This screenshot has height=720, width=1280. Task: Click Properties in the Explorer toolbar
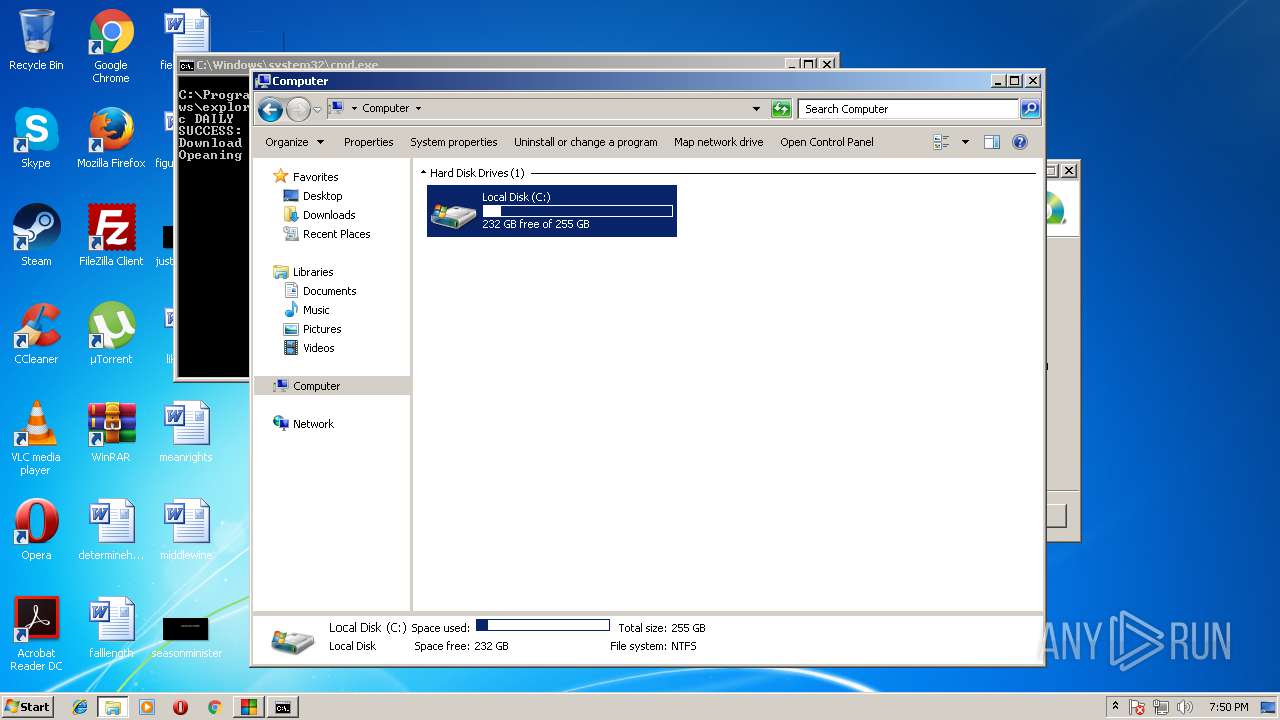click(368, 142)
